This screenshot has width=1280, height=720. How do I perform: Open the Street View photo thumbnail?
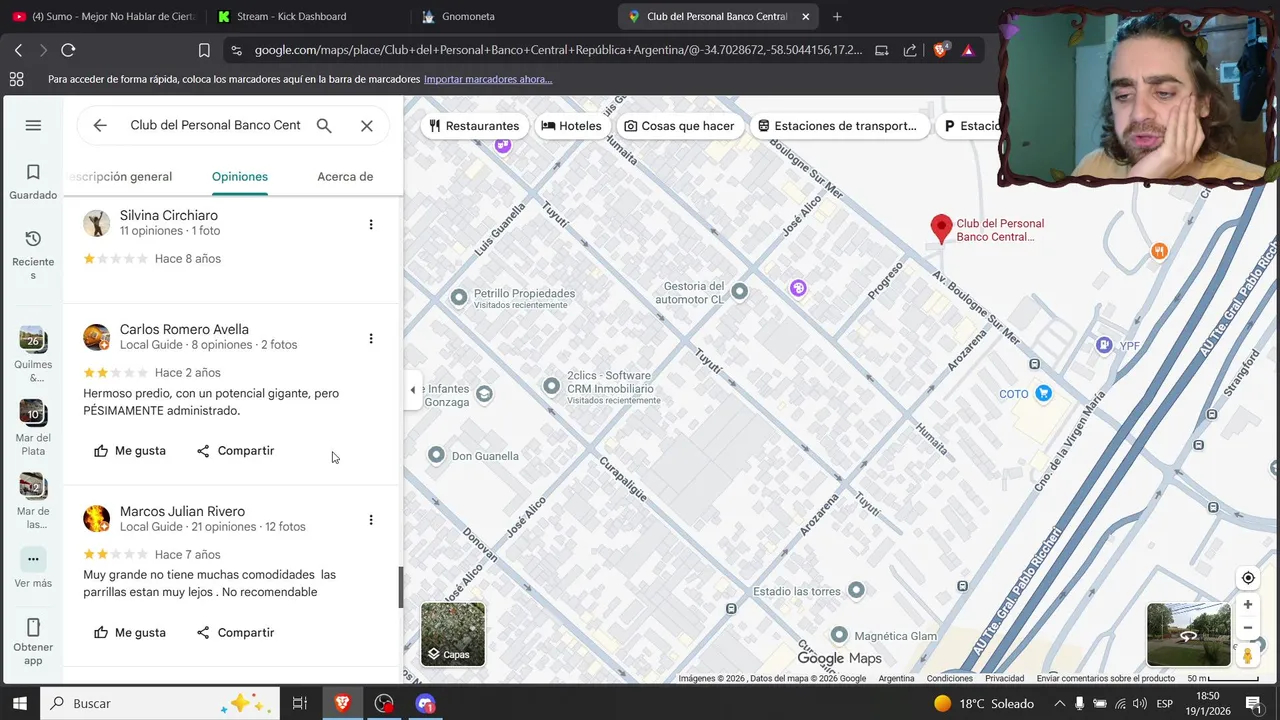[x=1189, y=634]
